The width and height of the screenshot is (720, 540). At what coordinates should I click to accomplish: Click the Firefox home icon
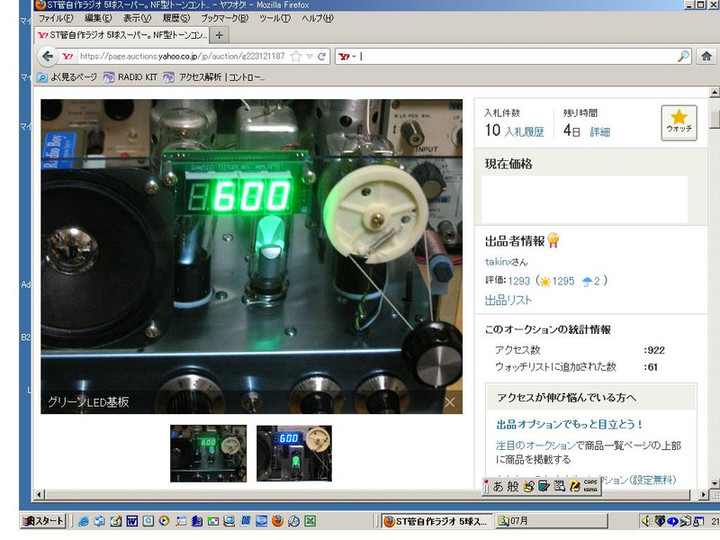click(x=708, y=57)
